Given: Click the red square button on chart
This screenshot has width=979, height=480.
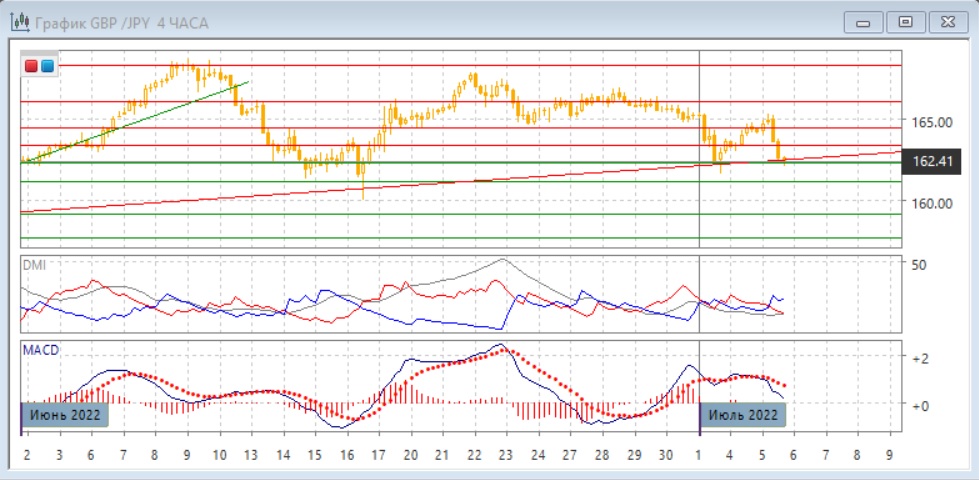Looking at the screenshot, I should coord(32,66).
